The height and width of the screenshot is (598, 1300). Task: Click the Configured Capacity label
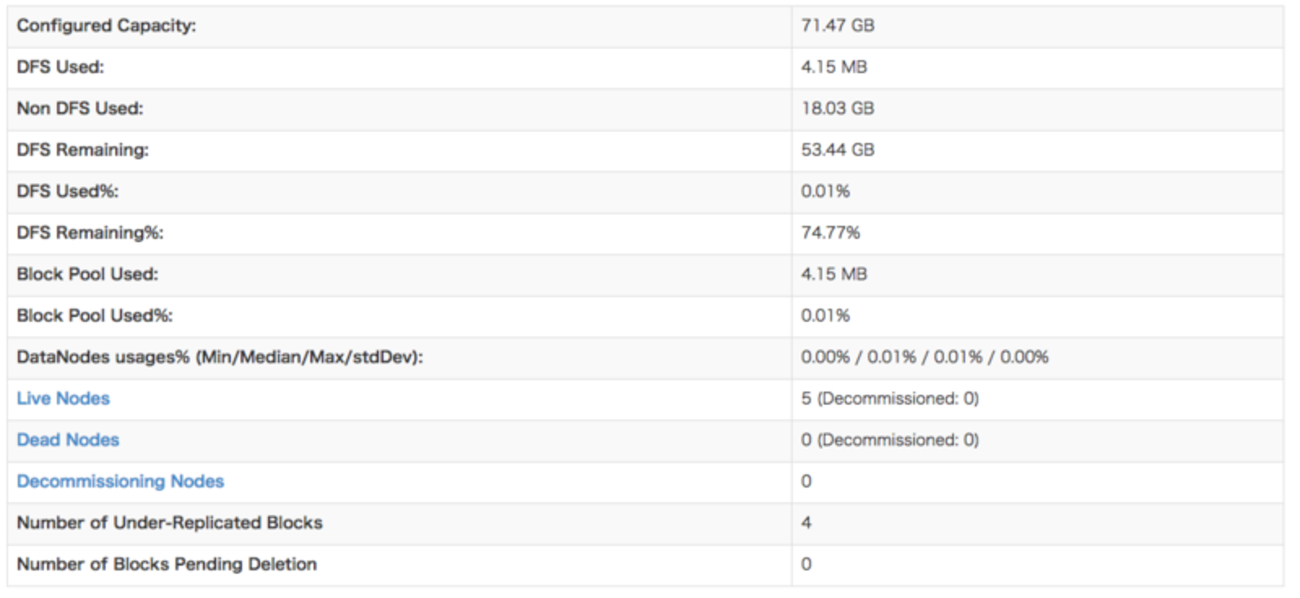[106, 26]
